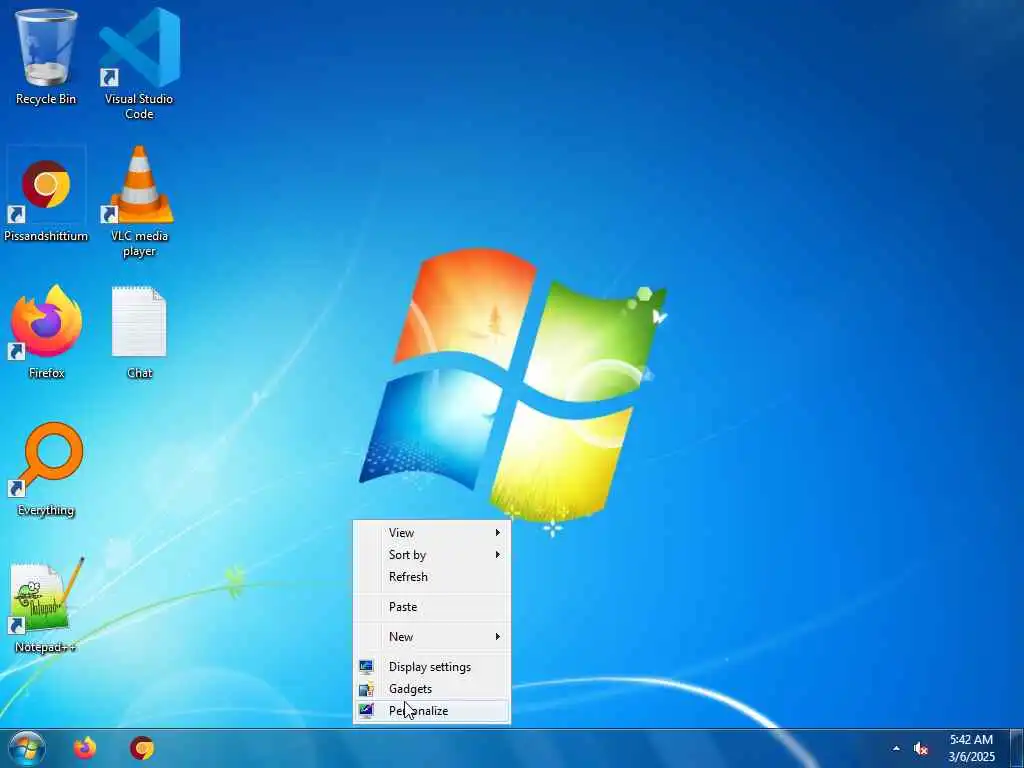Select the Everything search shortcut
Screen dimensions: 1024x768
click(x=46, y=470)
